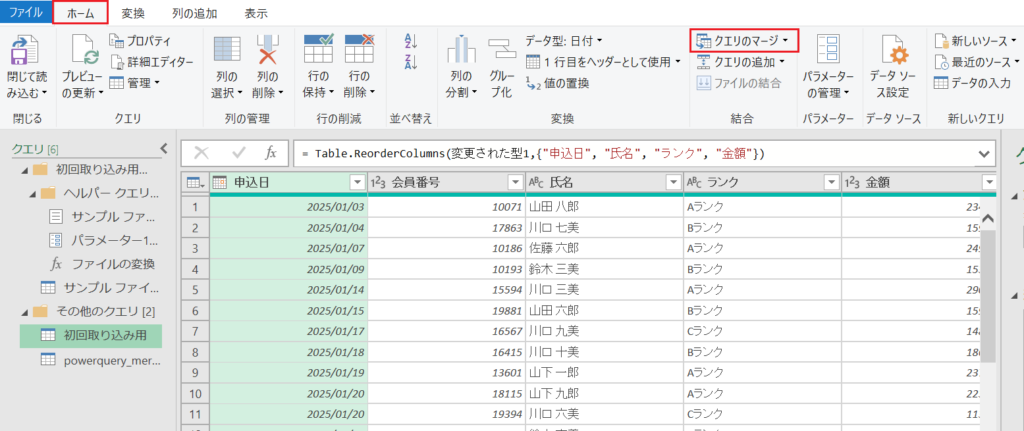Click the 列の分割 icon
This screenshot has height=431, width=1024.
pyautogui.click(x=462, y=50)
